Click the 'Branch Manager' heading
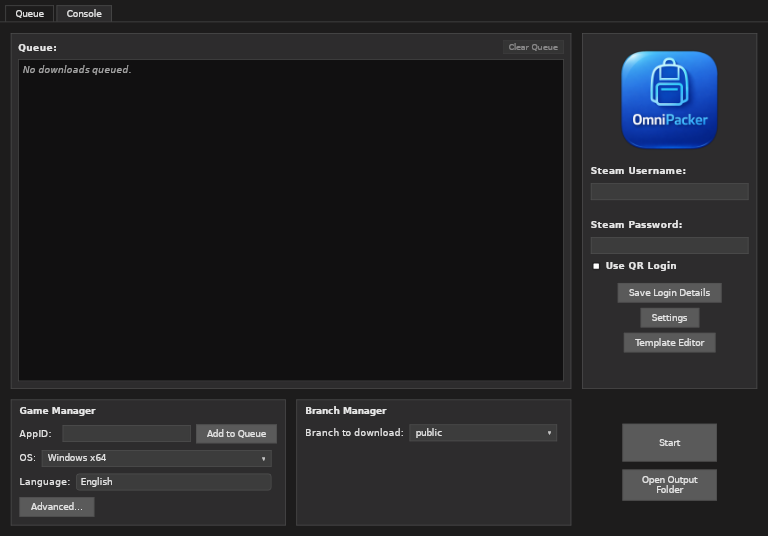 [346, 411]
